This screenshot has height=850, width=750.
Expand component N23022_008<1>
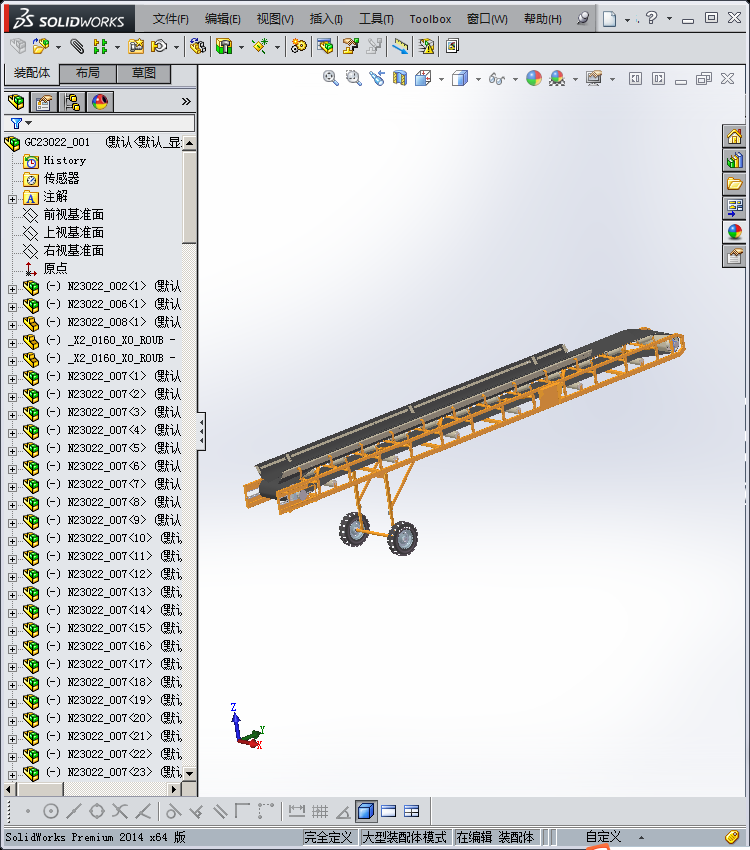pos(12,325)
